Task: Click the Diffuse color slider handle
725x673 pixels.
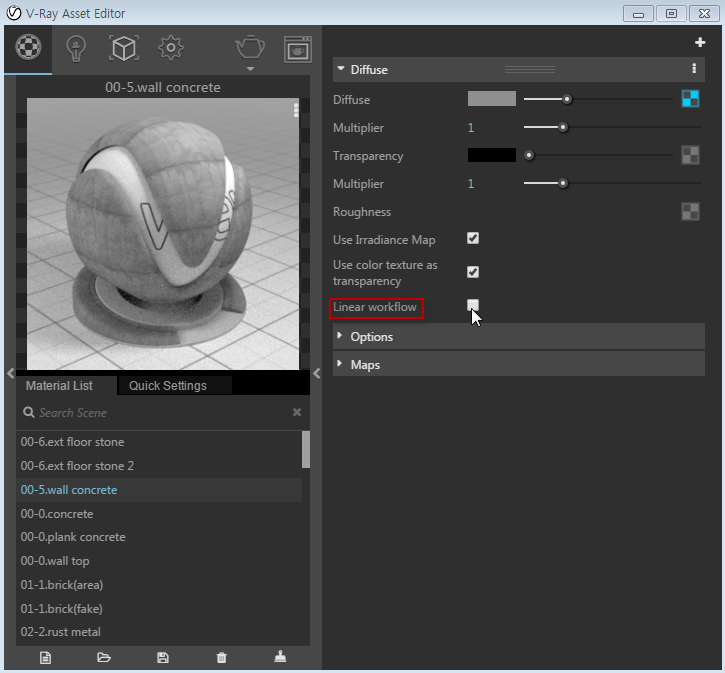Action: tap(566, 99)
